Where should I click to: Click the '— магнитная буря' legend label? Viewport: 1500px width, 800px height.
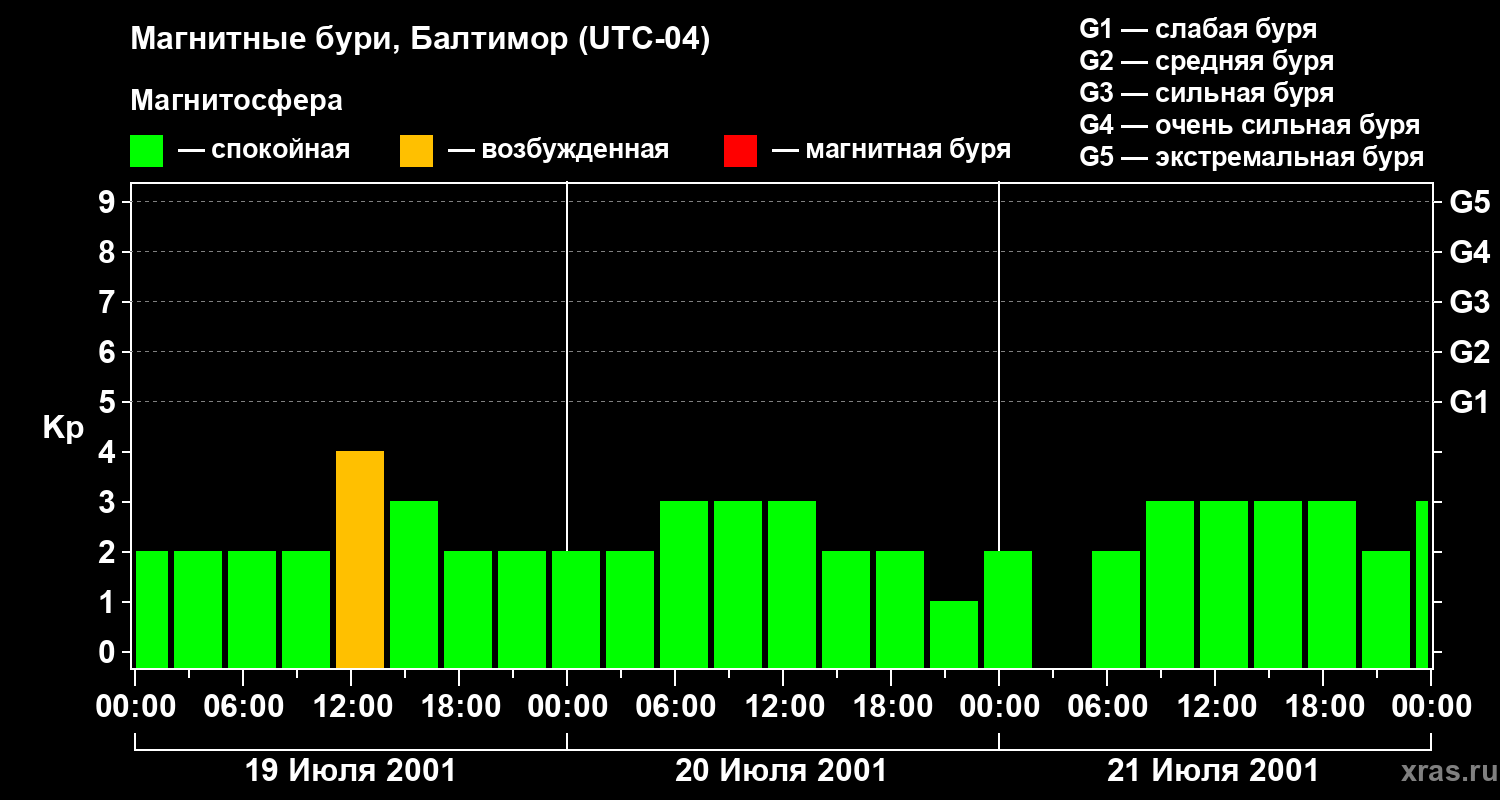click(892, 150)
